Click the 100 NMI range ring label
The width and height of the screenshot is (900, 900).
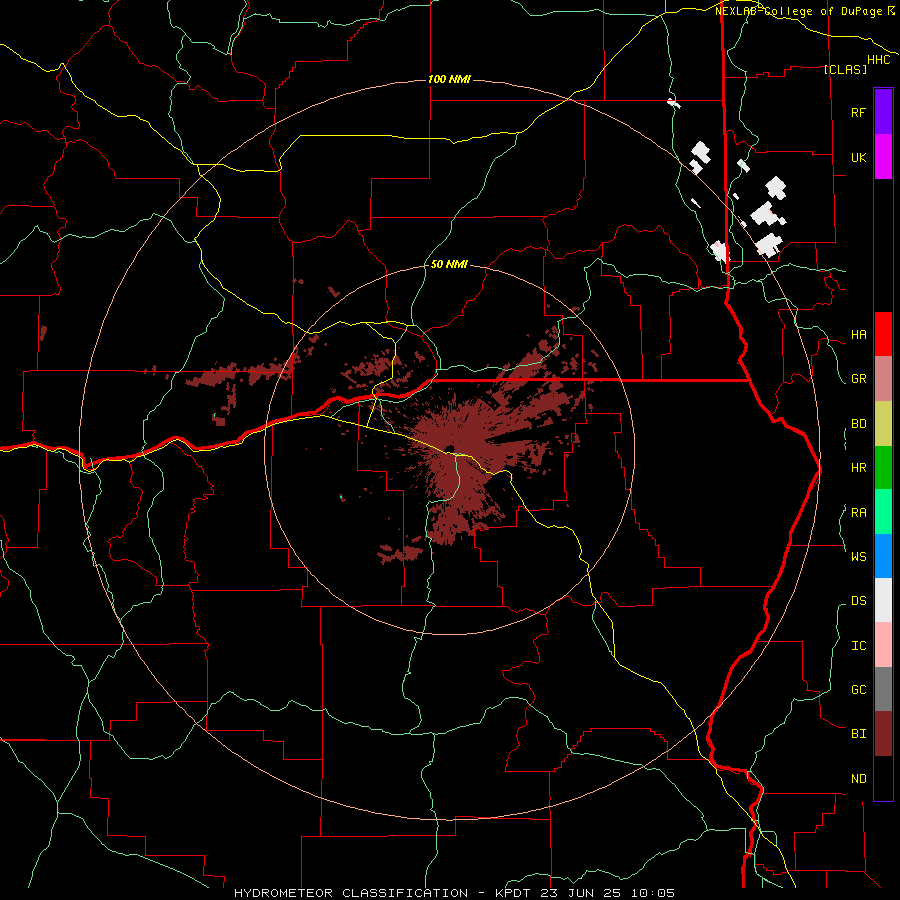click(449, 79)
